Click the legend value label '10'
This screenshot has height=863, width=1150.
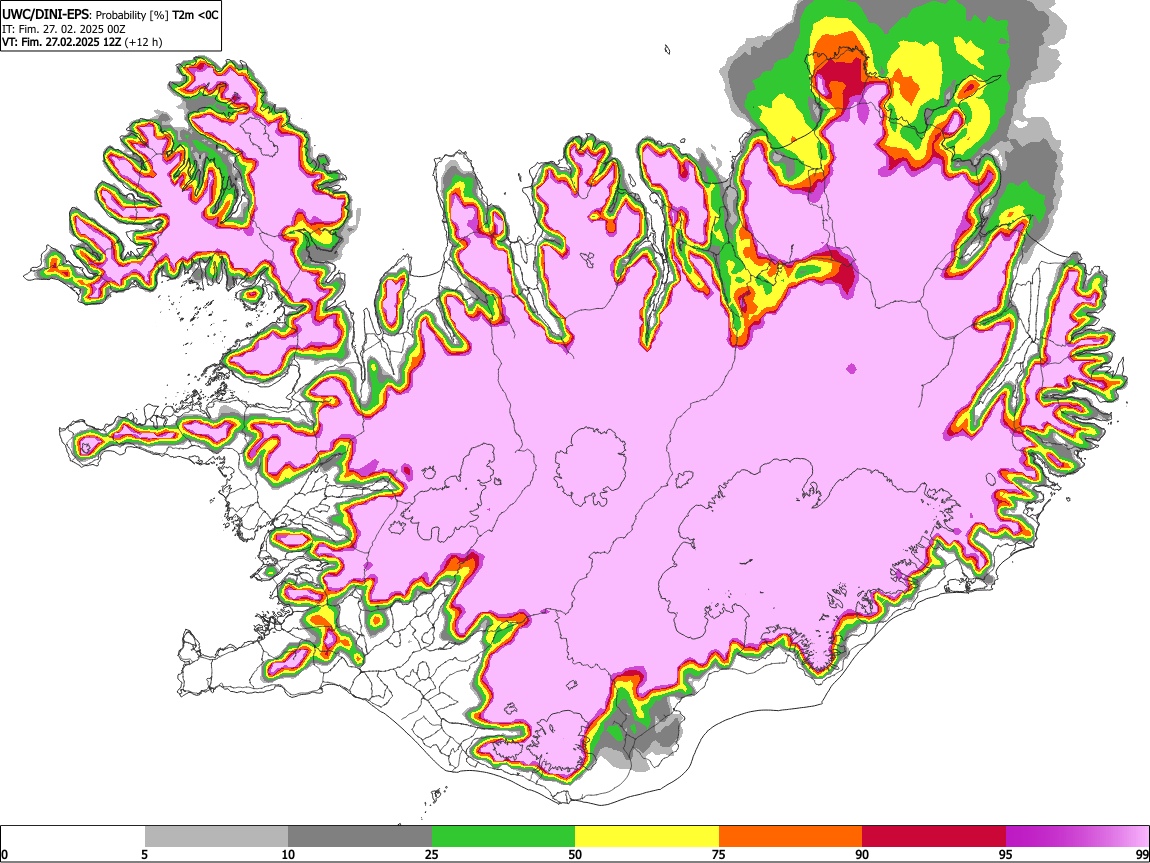tap(288, 854)
